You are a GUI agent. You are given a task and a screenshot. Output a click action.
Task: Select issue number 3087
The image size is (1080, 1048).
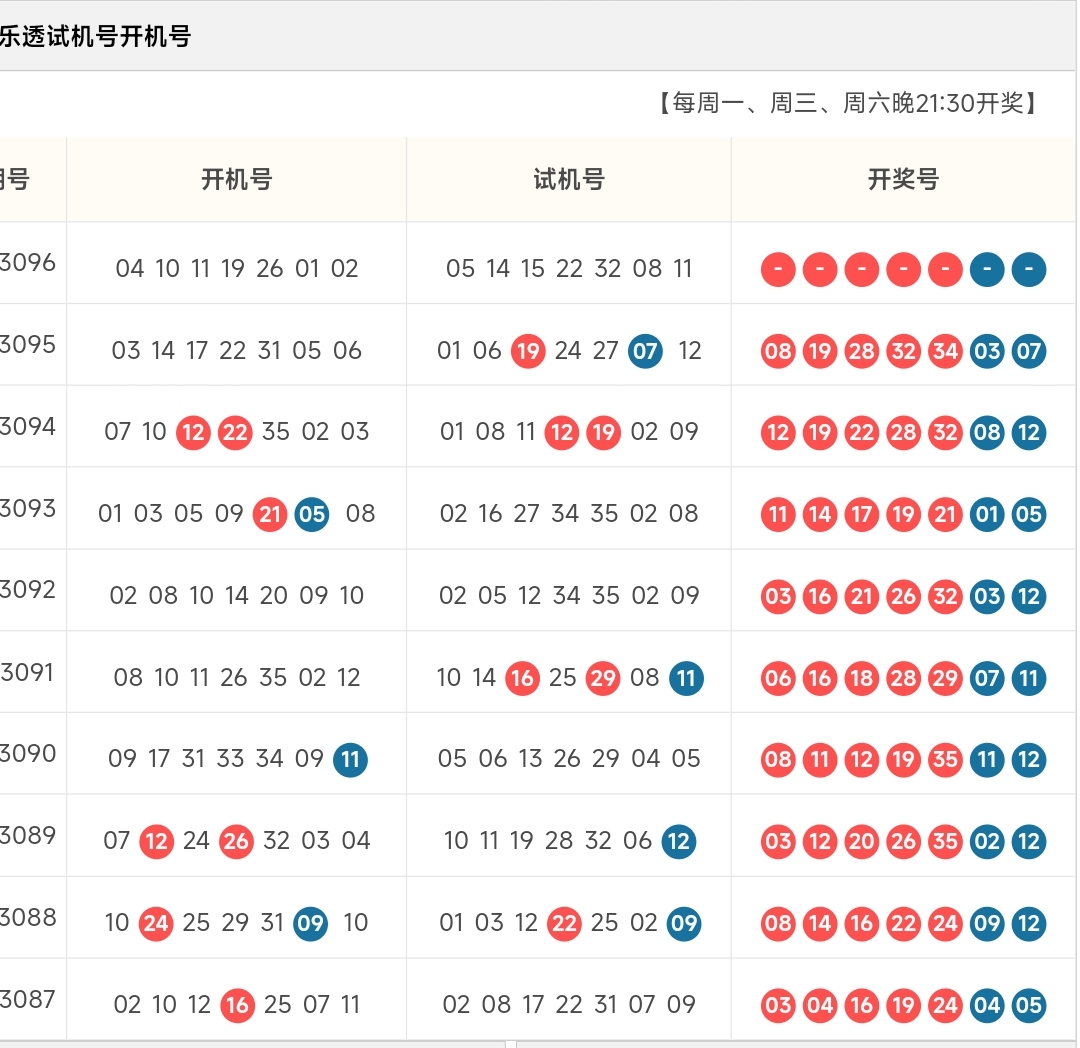pos(28,999)
